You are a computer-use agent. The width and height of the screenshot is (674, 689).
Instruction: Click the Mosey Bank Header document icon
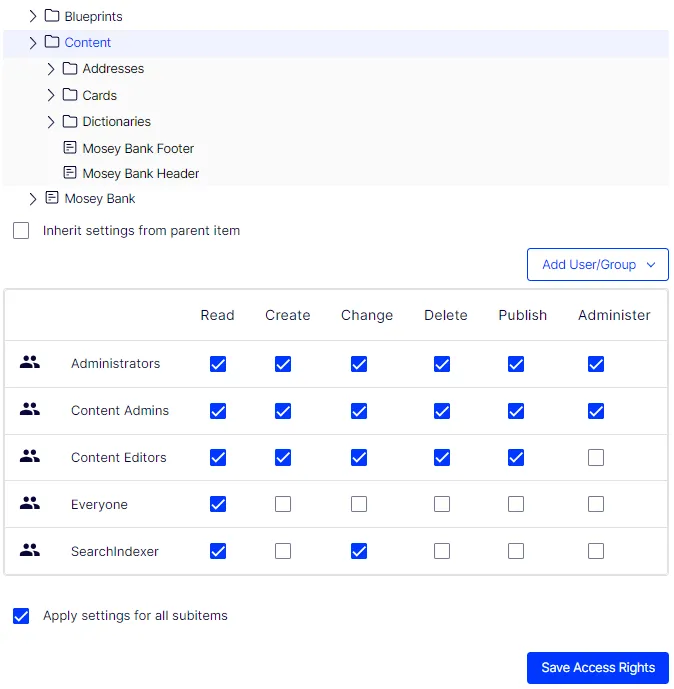(70, 172)
